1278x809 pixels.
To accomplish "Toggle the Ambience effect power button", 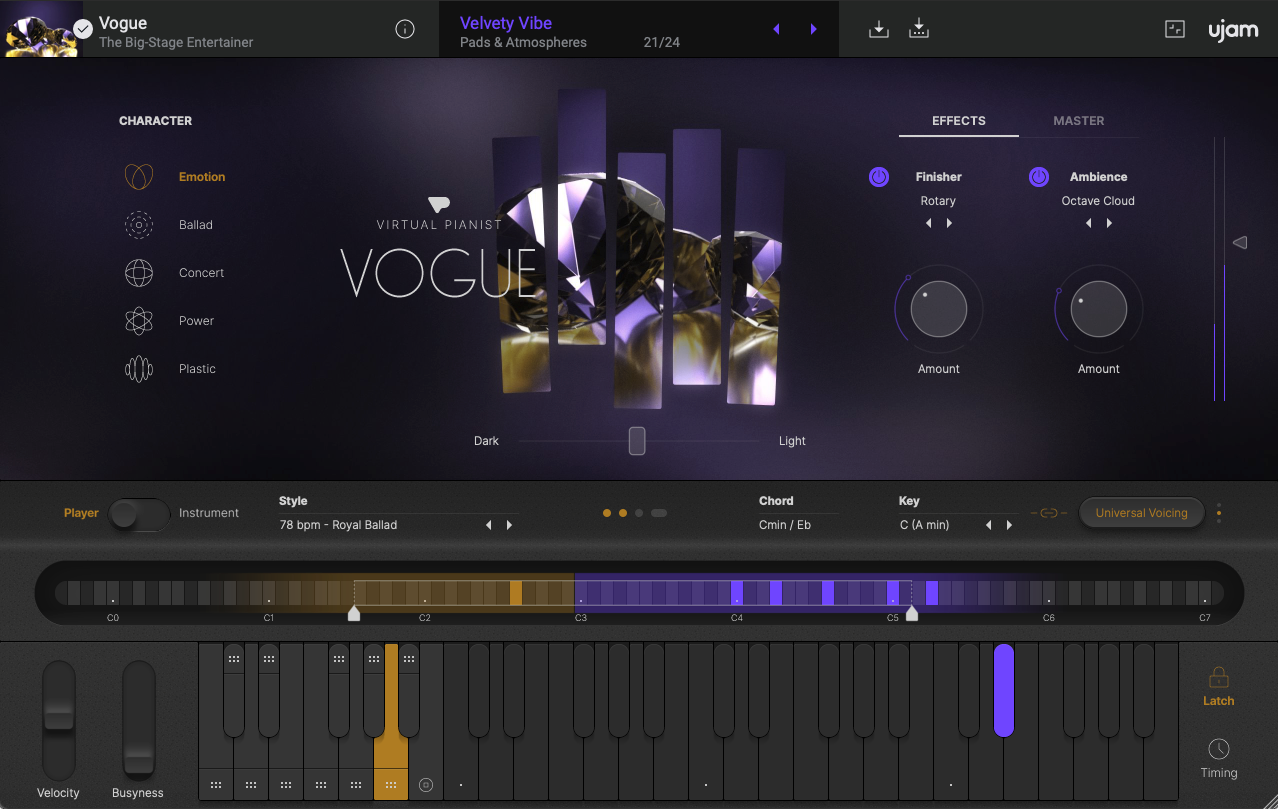I will tap(1039, 177).
